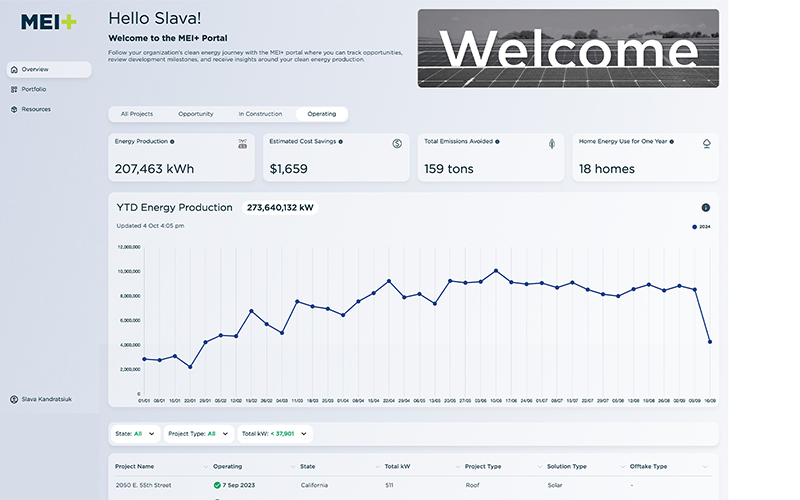Click the info icon next to Energy Production
Screen dimensions: 800x500
[172, 142]
